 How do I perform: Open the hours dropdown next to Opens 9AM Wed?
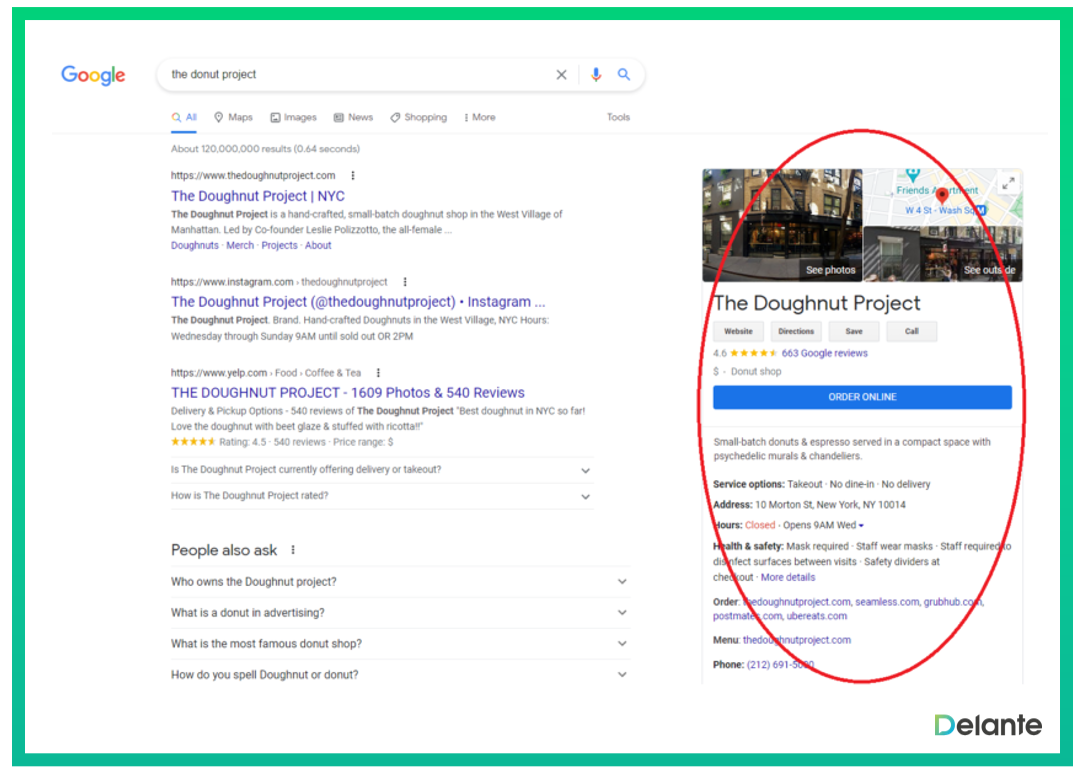coord(861,526)
